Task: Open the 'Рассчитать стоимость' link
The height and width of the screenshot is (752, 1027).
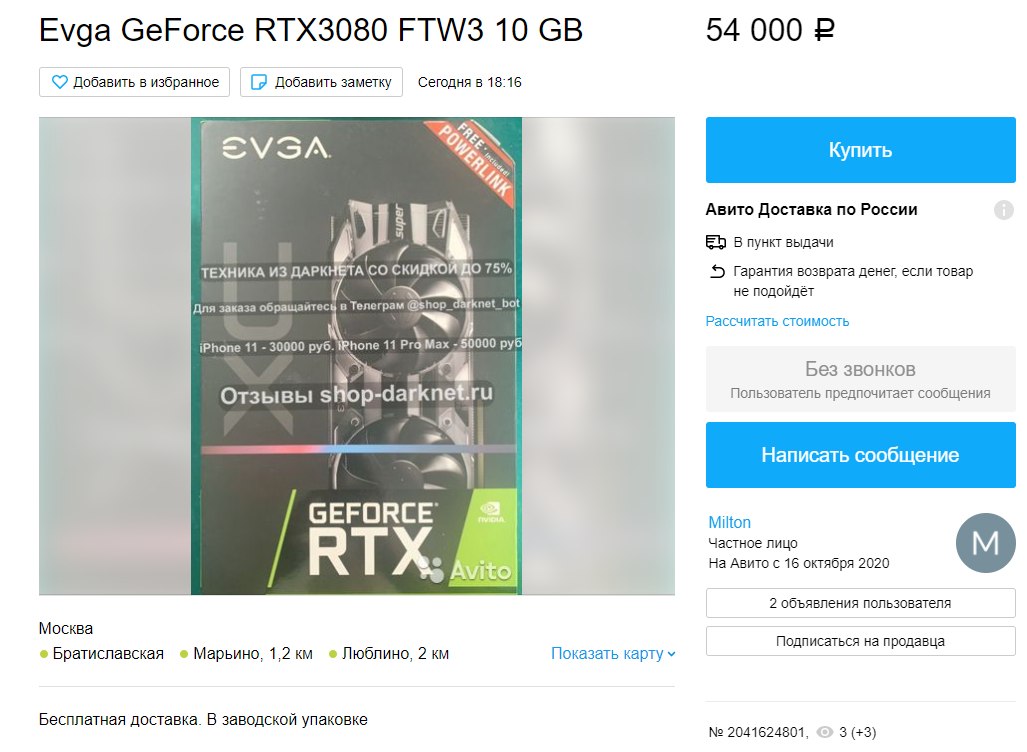Action: [x=777, y=321]
